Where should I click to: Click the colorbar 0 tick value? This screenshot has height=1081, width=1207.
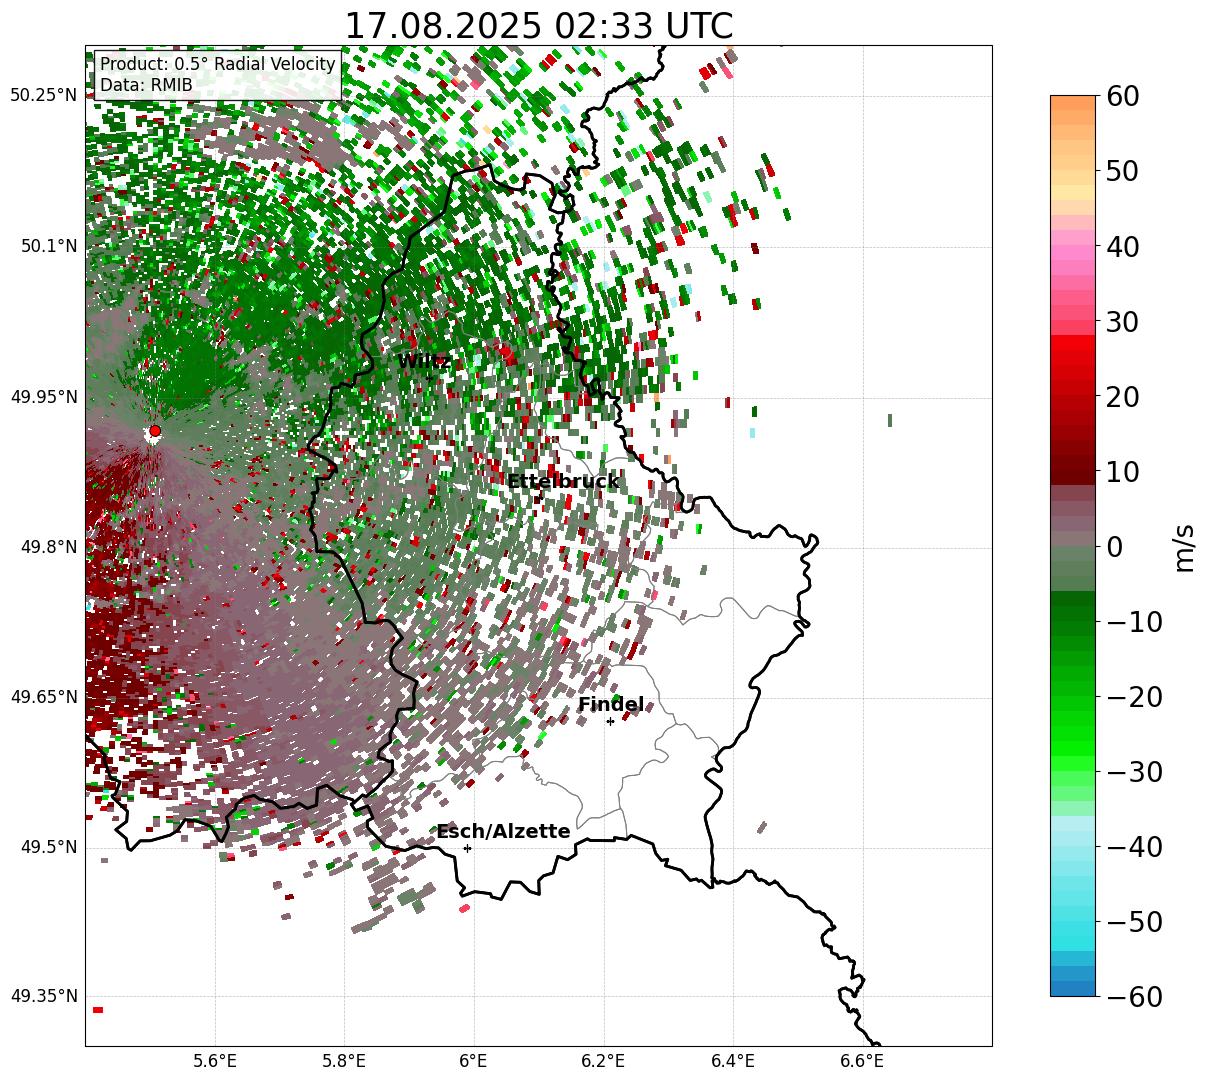point(1114,547)
